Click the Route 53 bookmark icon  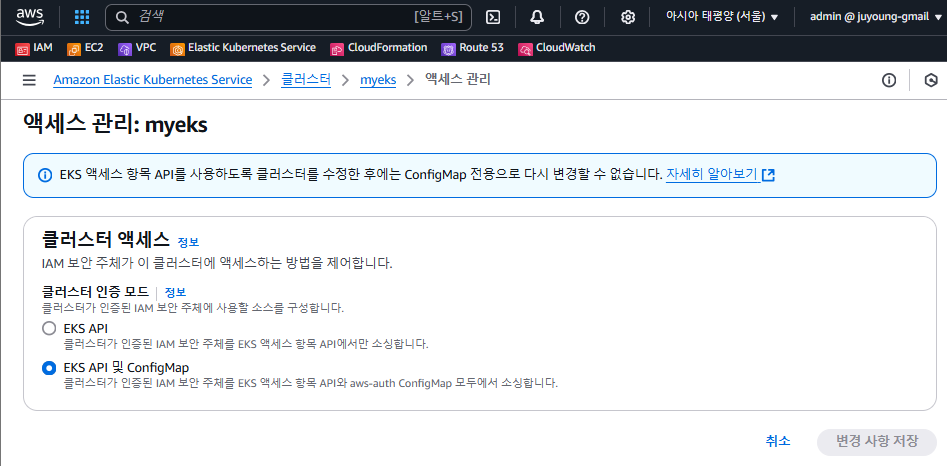pos(448,48)
